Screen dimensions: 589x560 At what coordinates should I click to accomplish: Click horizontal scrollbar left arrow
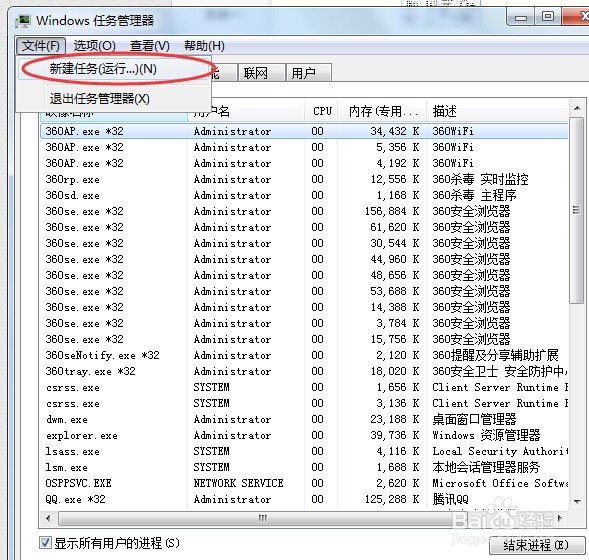(x=48, y=519)
